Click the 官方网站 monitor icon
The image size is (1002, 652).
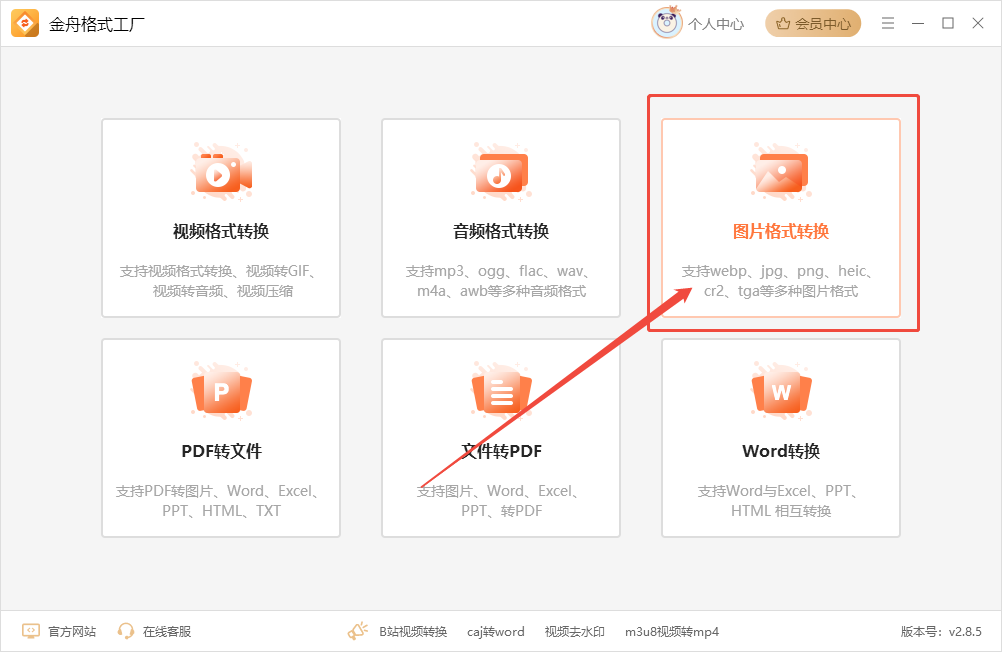pos(31,631)
